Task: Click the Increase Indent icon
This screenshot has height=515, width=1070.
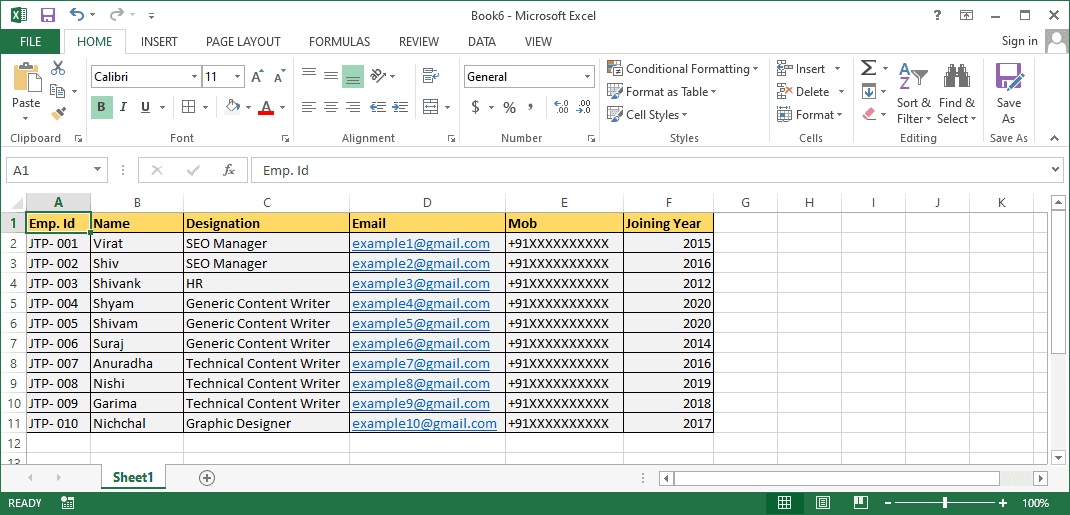Action: click(401, 107)
